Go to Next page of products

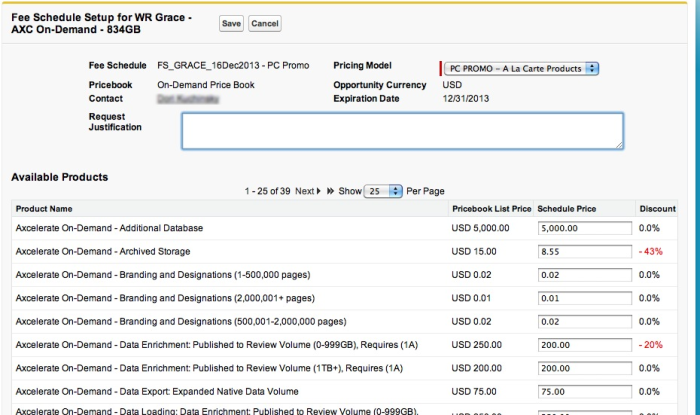click(x=308, y=191)
